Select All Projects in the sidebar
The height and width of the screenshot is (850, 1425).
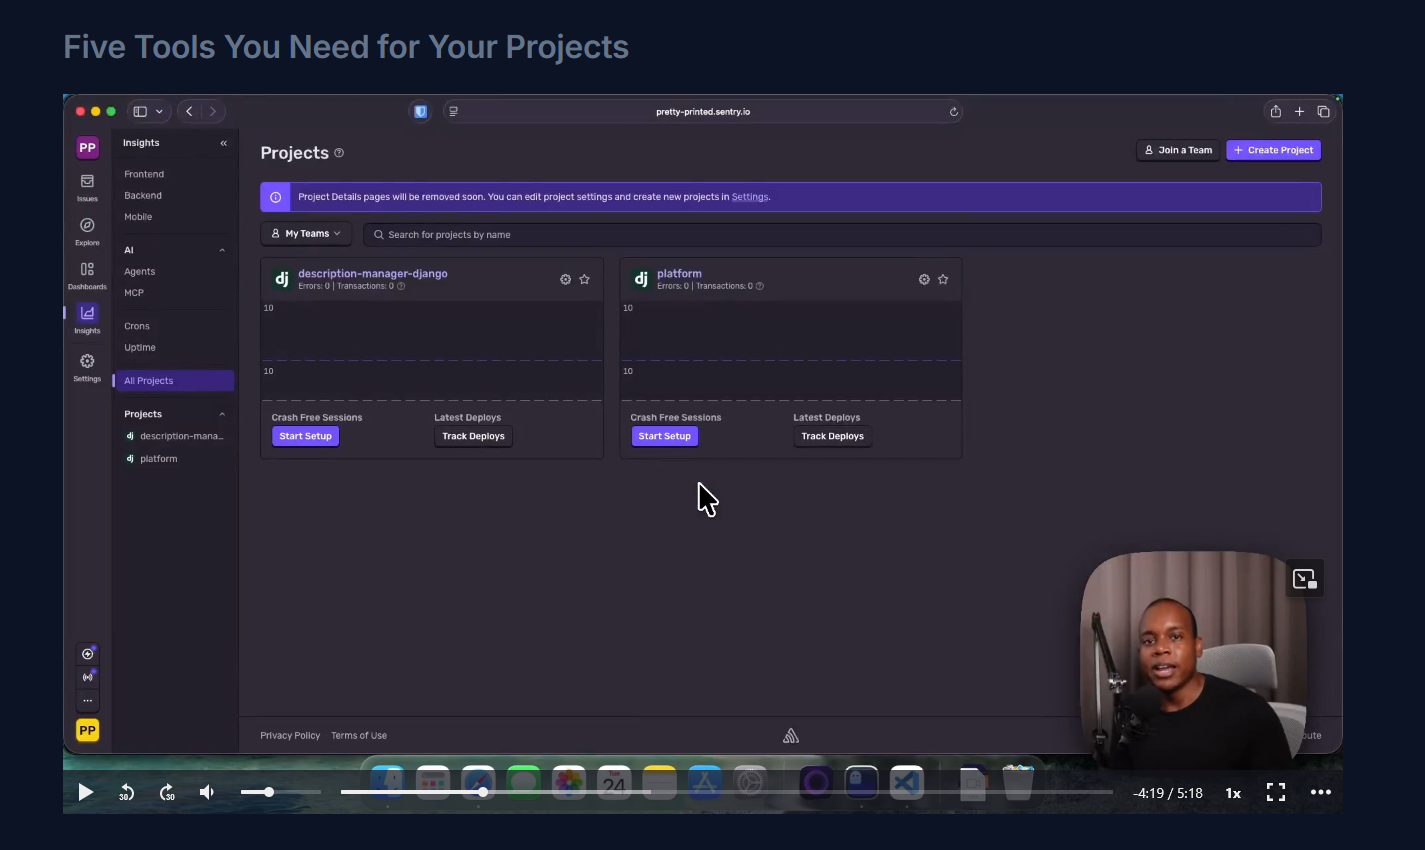coord(175,381)
